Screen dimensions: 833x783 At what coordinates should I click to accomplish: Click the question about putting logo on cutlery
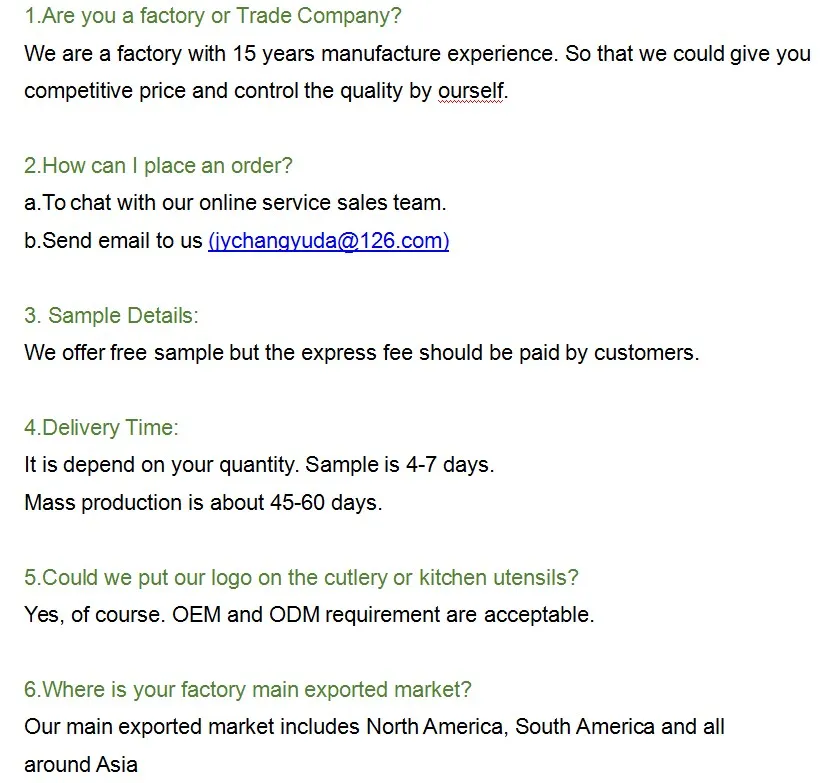301,578
